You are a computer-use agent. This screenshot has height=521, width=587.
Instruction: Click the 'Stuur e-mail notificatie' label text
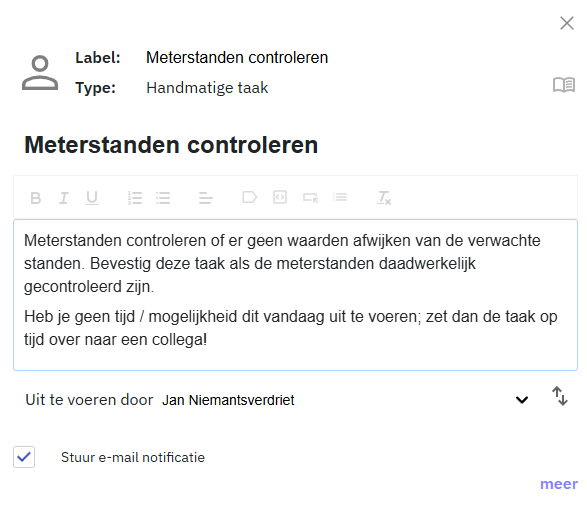click(133, 457)
